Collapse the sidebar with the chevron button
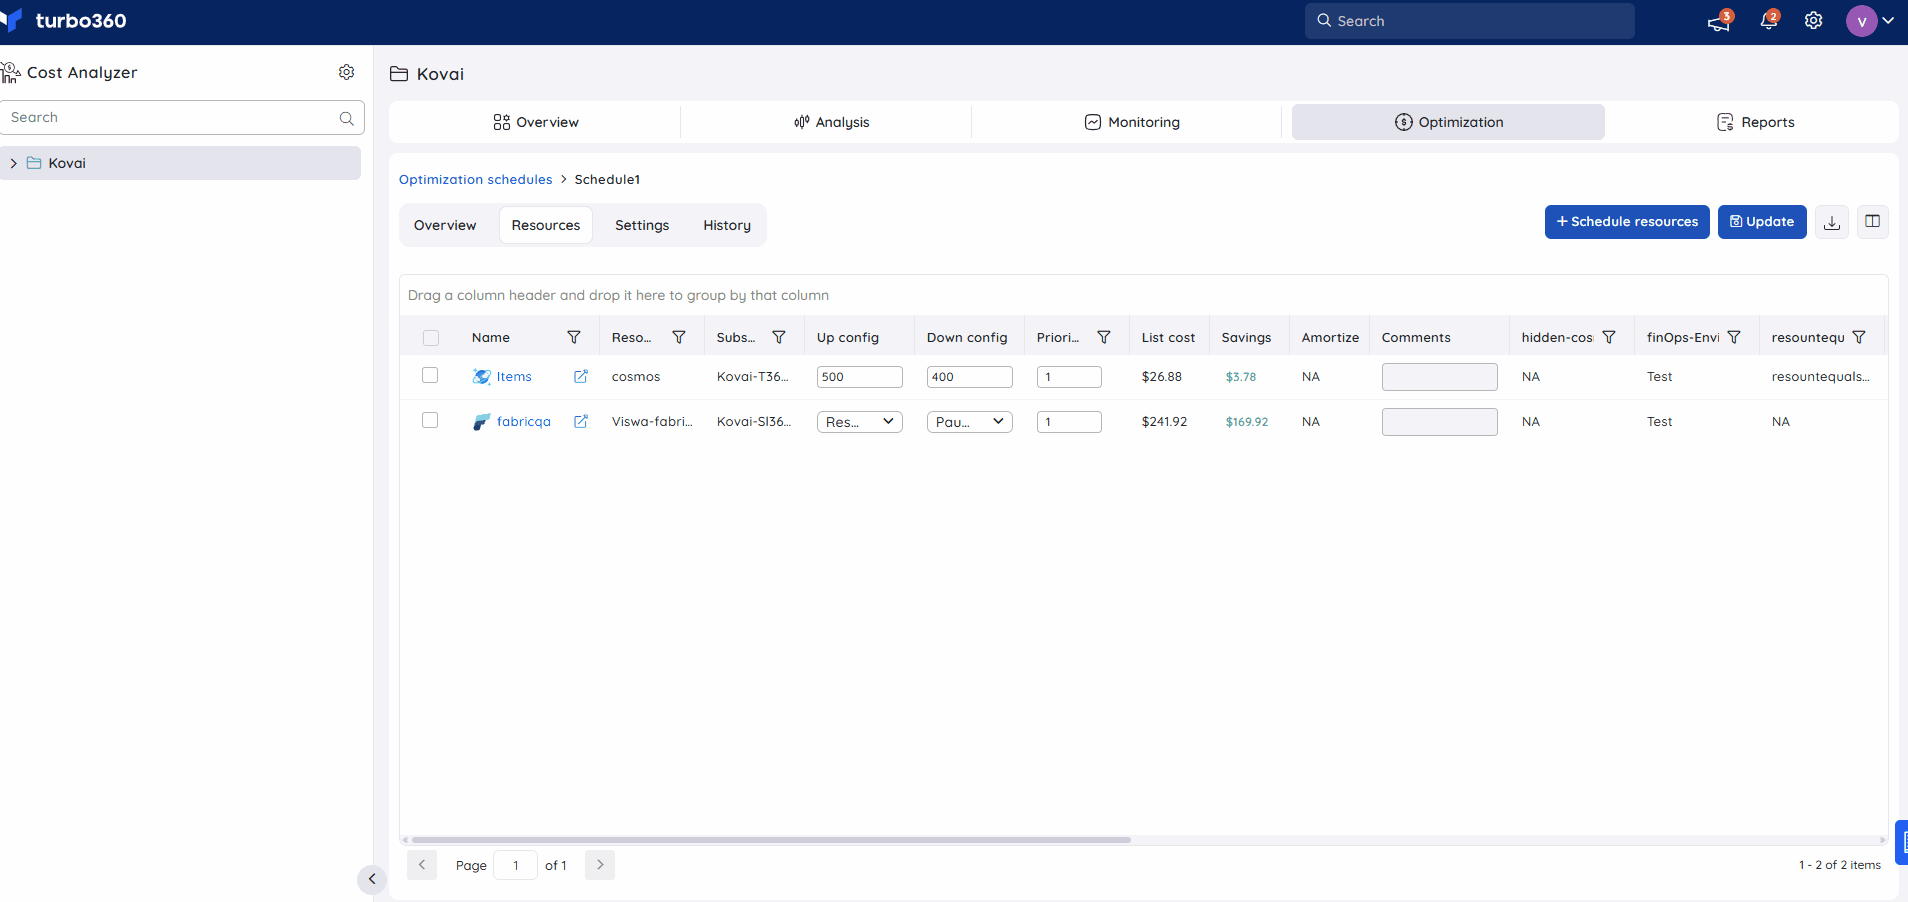Viewport: 1908px width, 902px height. (x=372, y=879)
